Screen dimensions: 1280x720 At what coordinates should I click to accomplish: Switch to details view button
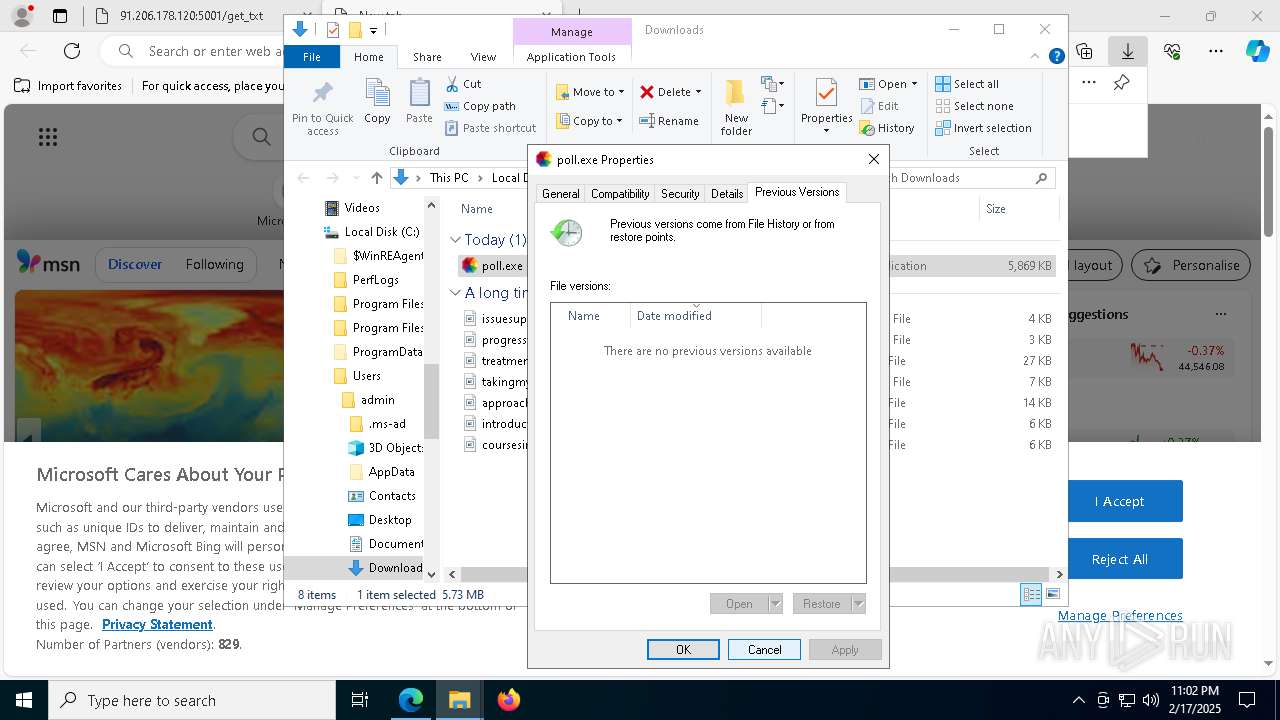[1031, 594]
